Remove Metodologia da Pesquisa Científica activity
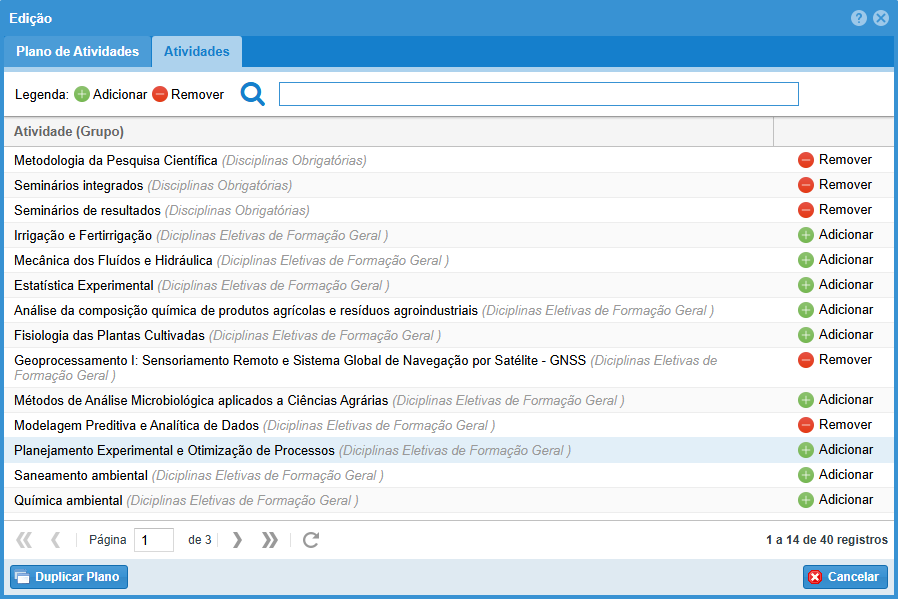The image size is (898, 599). [834, 160]
